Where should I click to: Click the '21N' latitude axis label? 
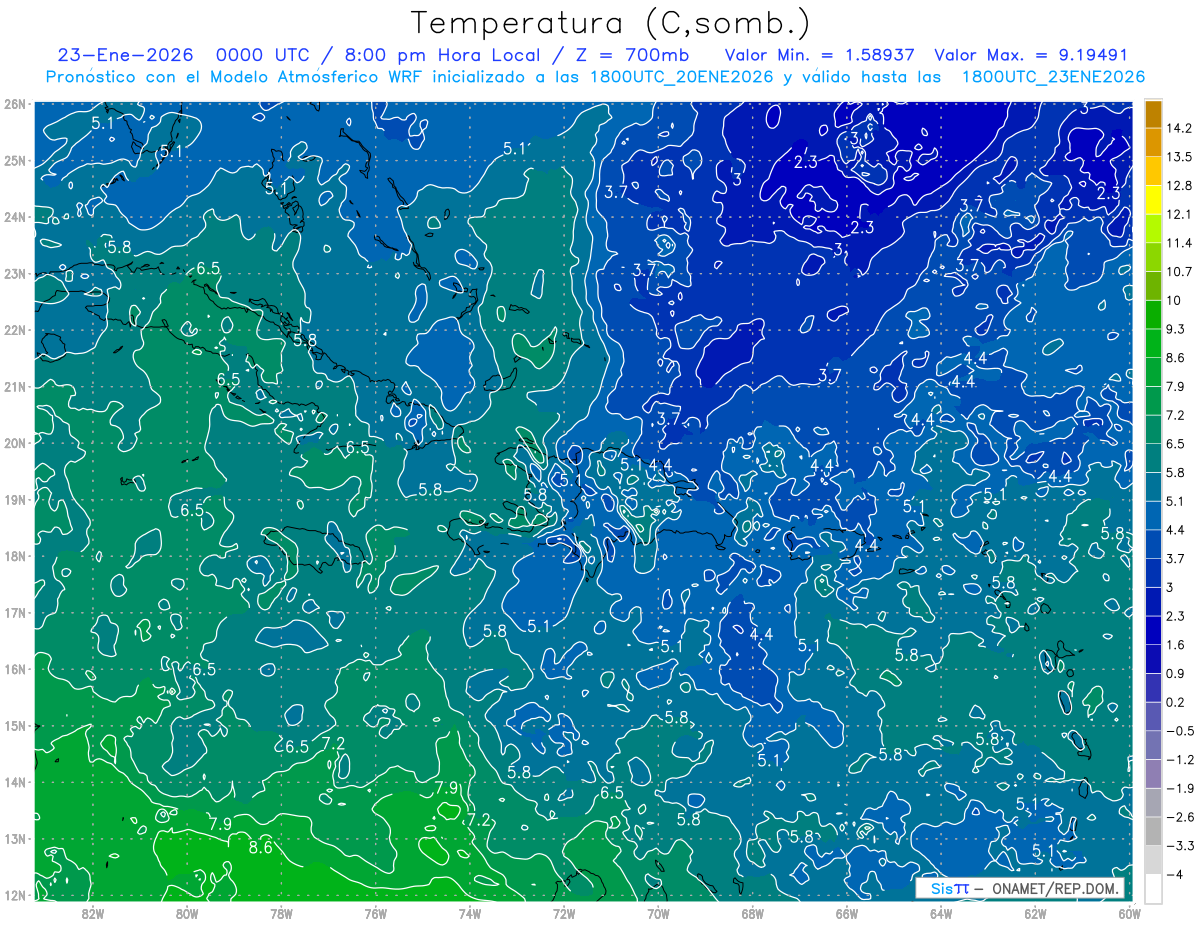tap(15, 387)
